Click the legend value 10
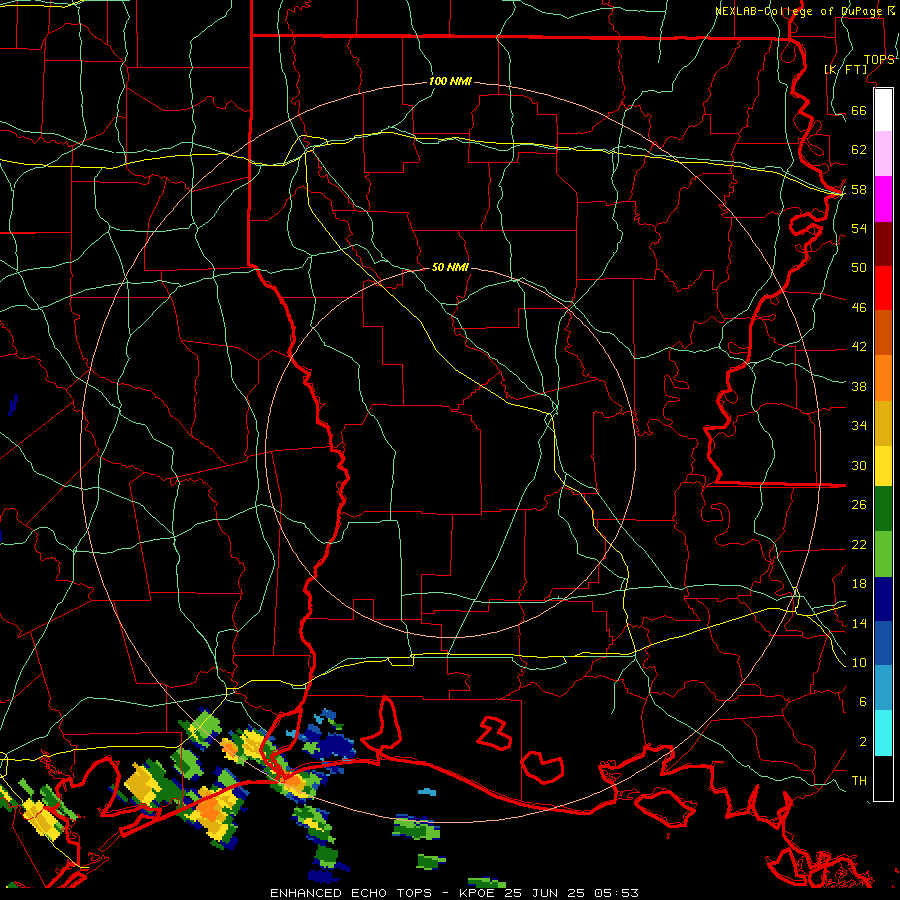The width and height of the screenshot is (900, 900). (859, 662)
